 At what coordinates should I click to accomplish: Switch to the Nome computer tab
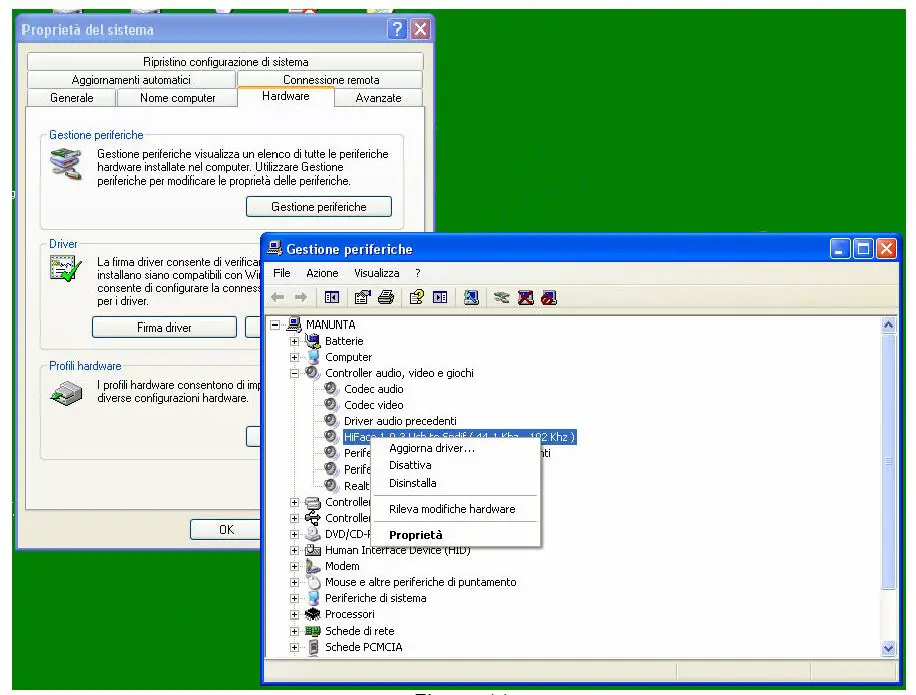point(178,98)
